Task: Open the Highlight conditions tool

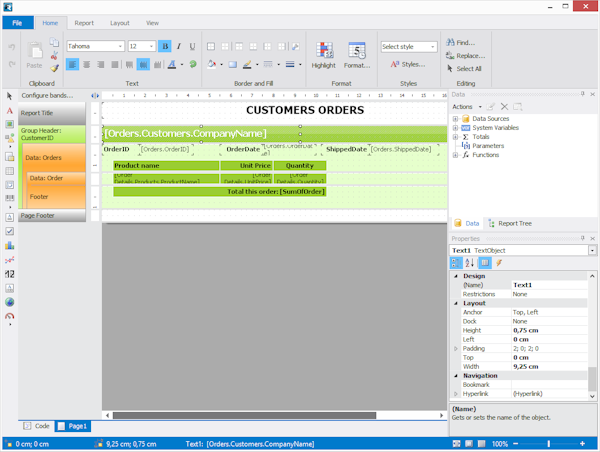Action: click(324, 55)
